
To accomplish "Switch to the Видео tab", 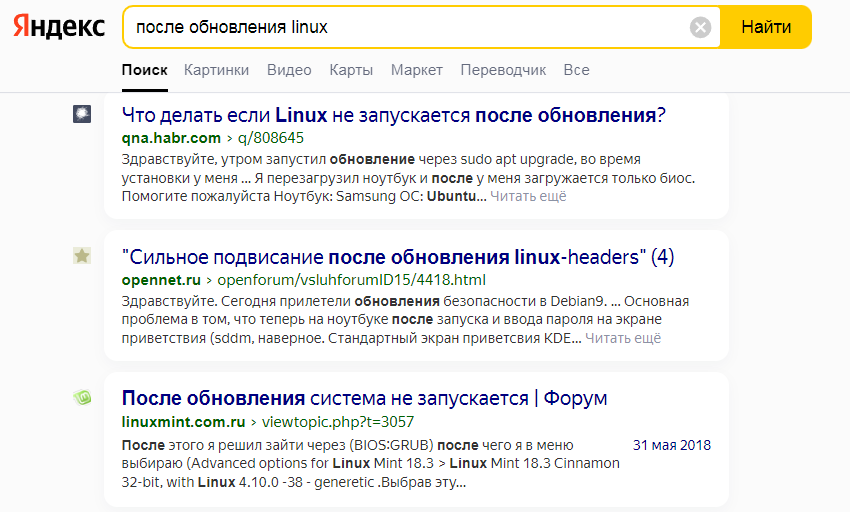I will [289, 70].
